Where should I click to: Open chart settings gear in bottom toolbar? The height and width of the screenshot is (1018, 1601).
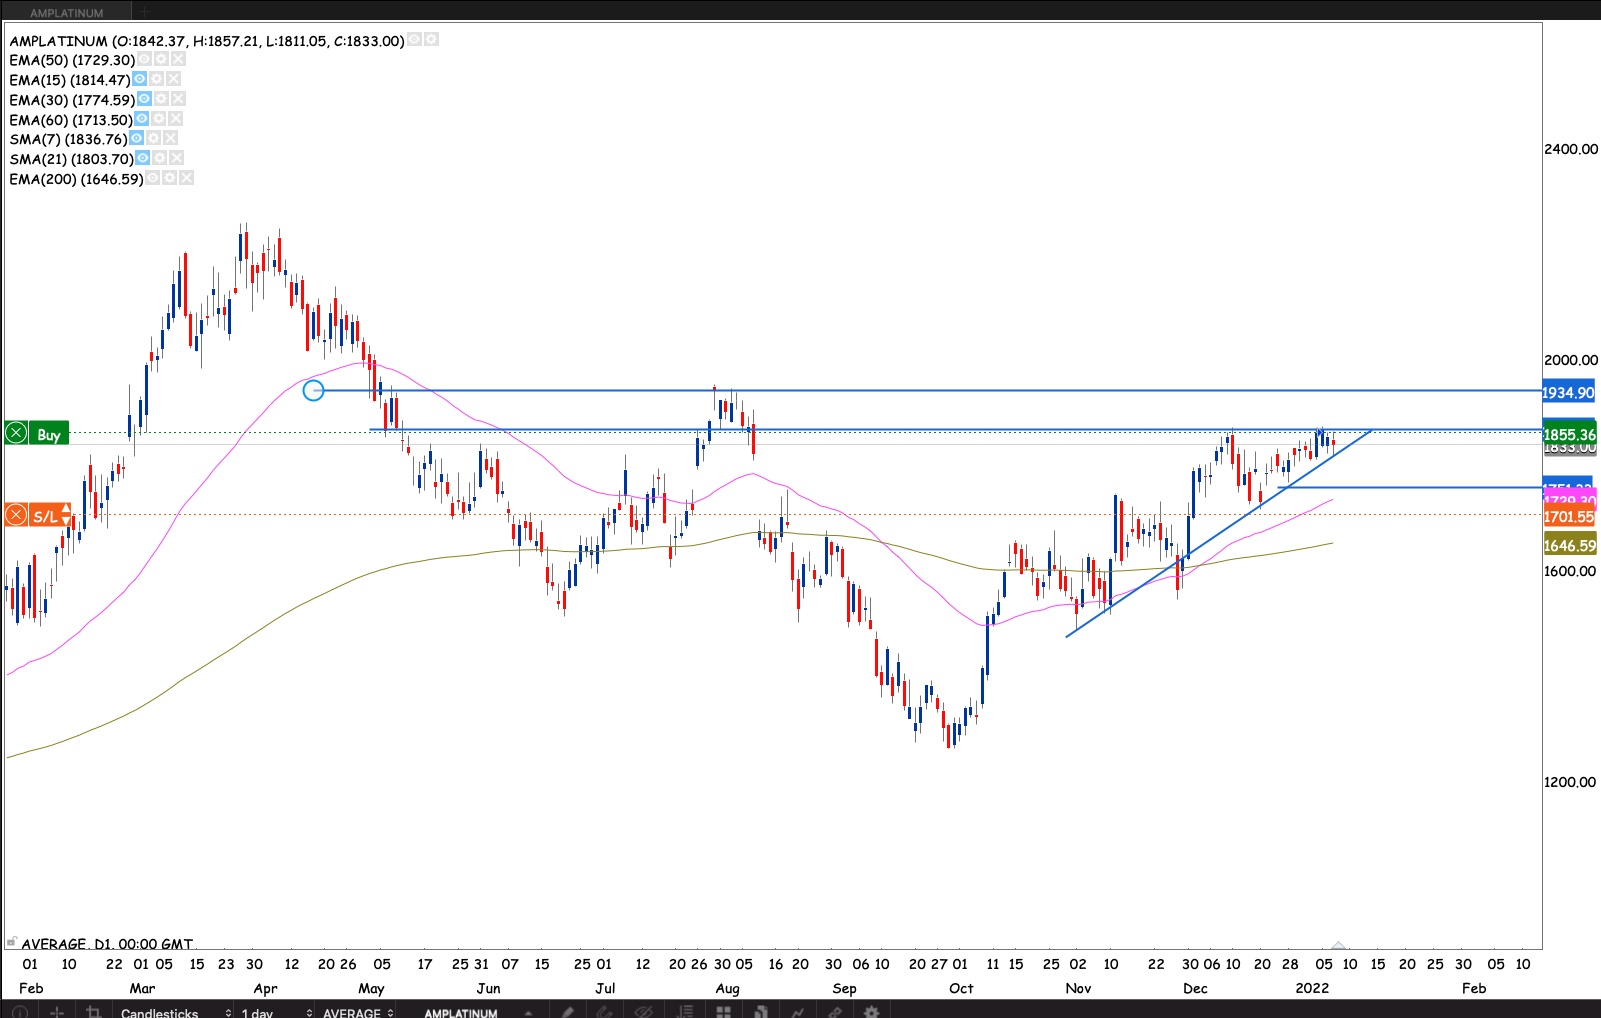click(871, 1011)
